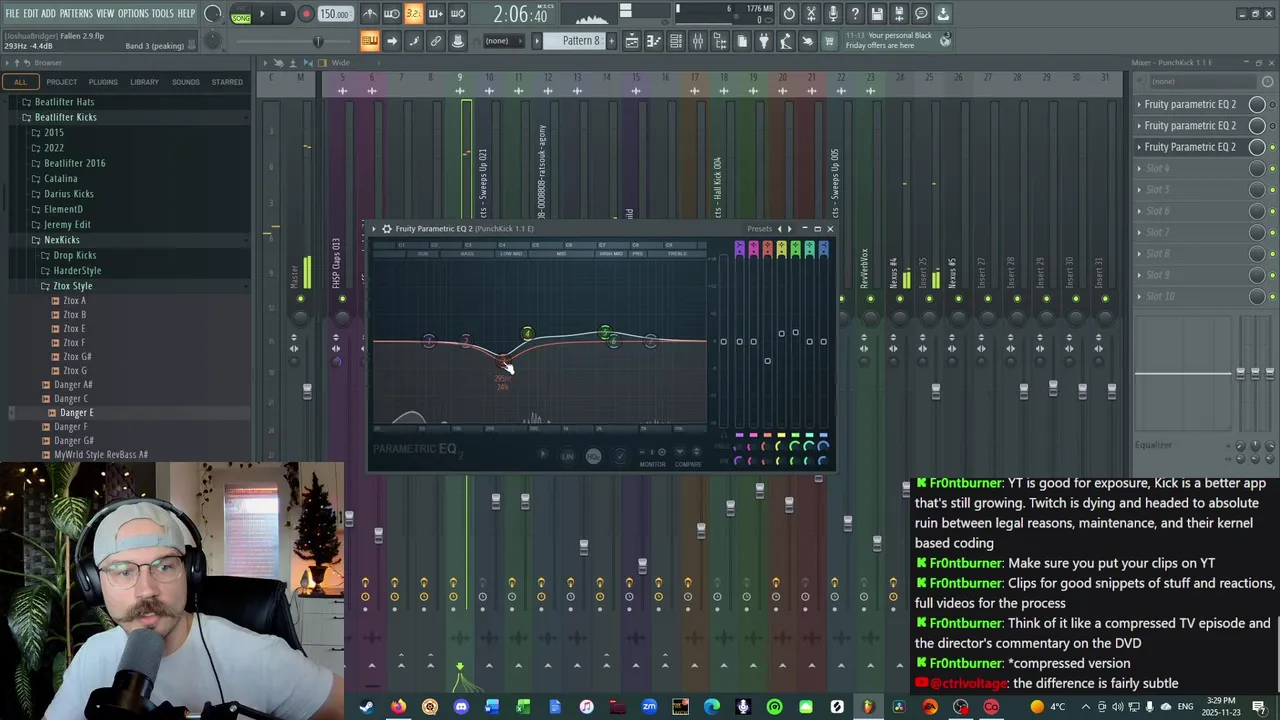Open the EQ Presets menu
The height and width of the screenshot is (720, 1280).
(x=760, y=229)
